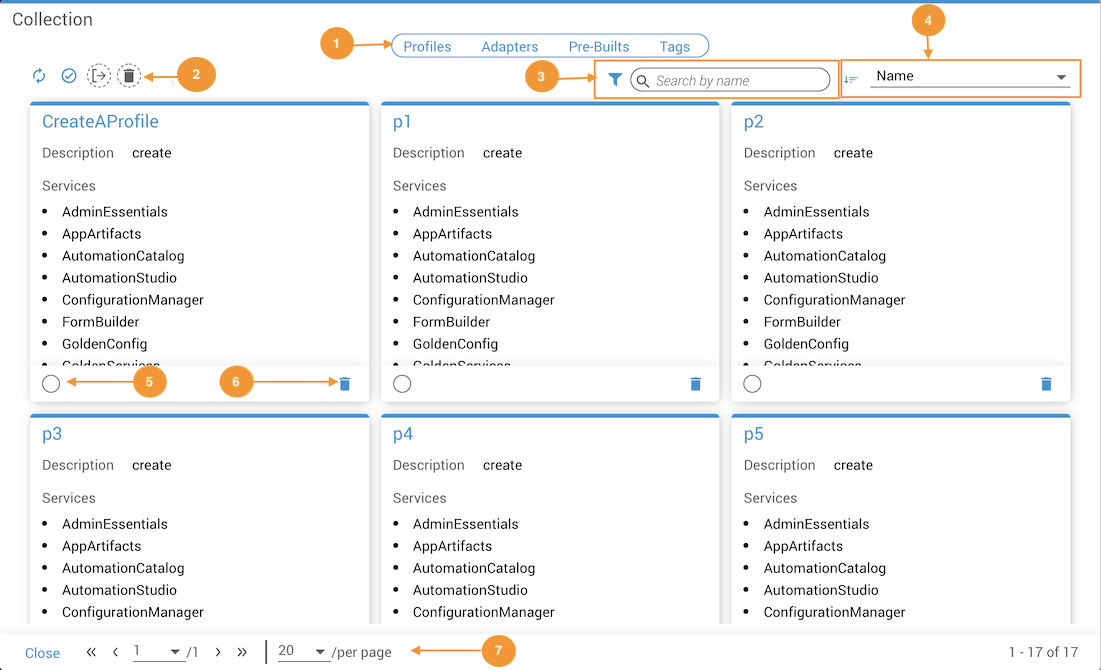
Task: Click the Search by name field
Action: tap(738, 81)
